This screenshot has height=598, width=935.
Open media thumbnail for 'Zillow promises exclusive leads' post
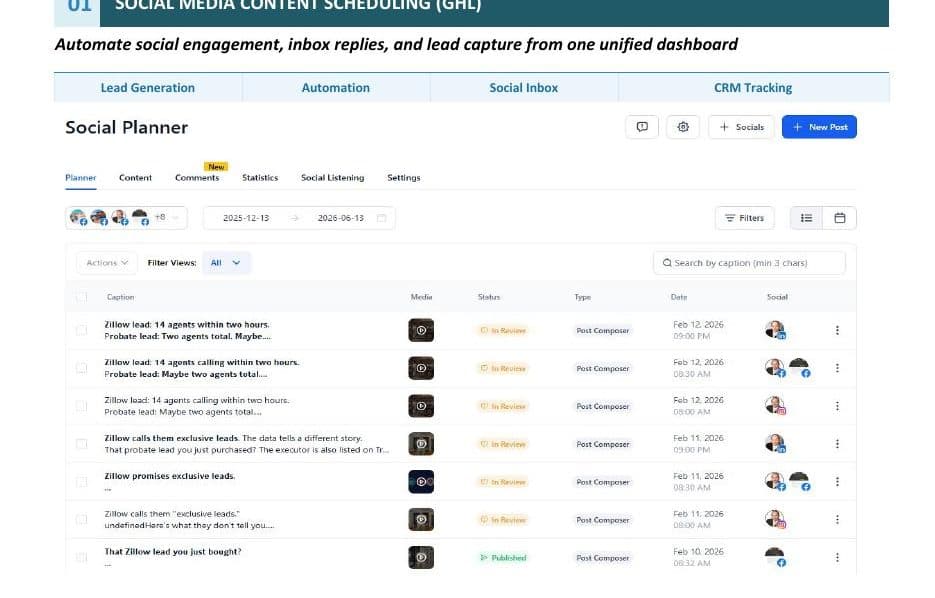click(x=421, y=482)
